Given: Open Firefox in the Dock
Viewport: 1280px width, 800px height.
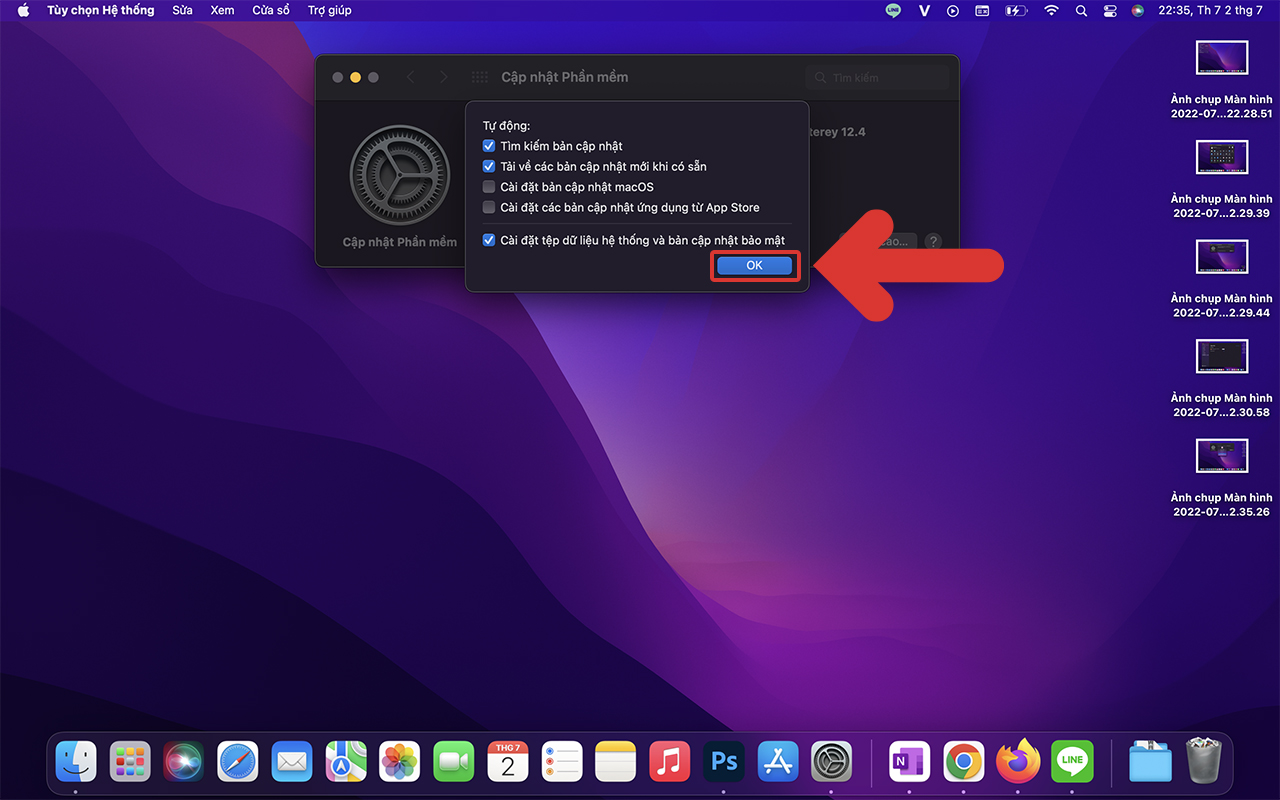Looking at the screenshot, I should pos(1018,761).
